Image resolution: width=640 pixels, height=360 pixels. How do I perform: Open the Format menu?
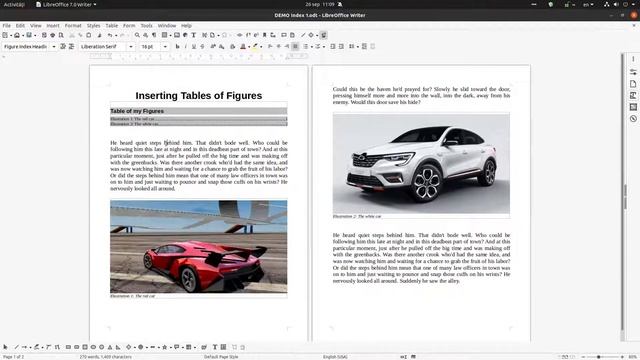pyautogui.click(x=73, y=25)
